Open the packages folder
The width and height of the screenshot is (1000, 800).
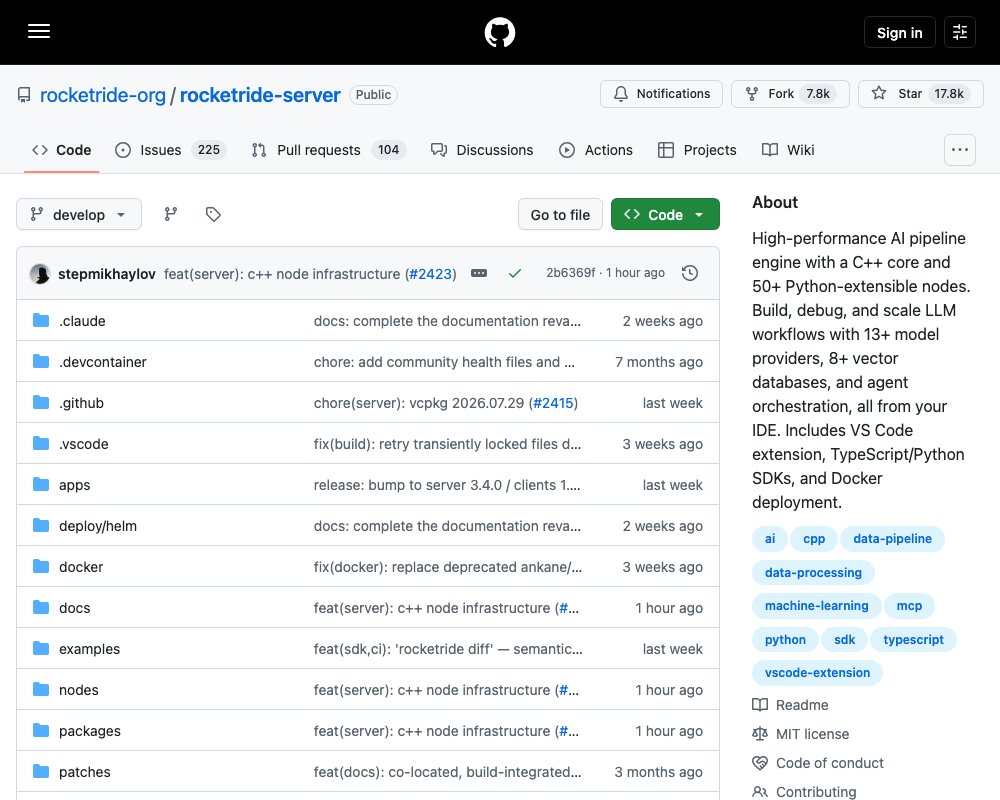(x=90, y=731)
